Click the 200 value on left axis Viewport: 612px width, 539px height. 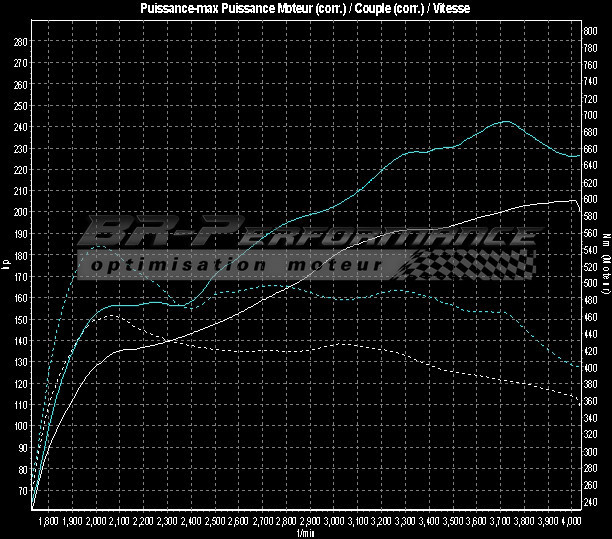tap(21, 212)
